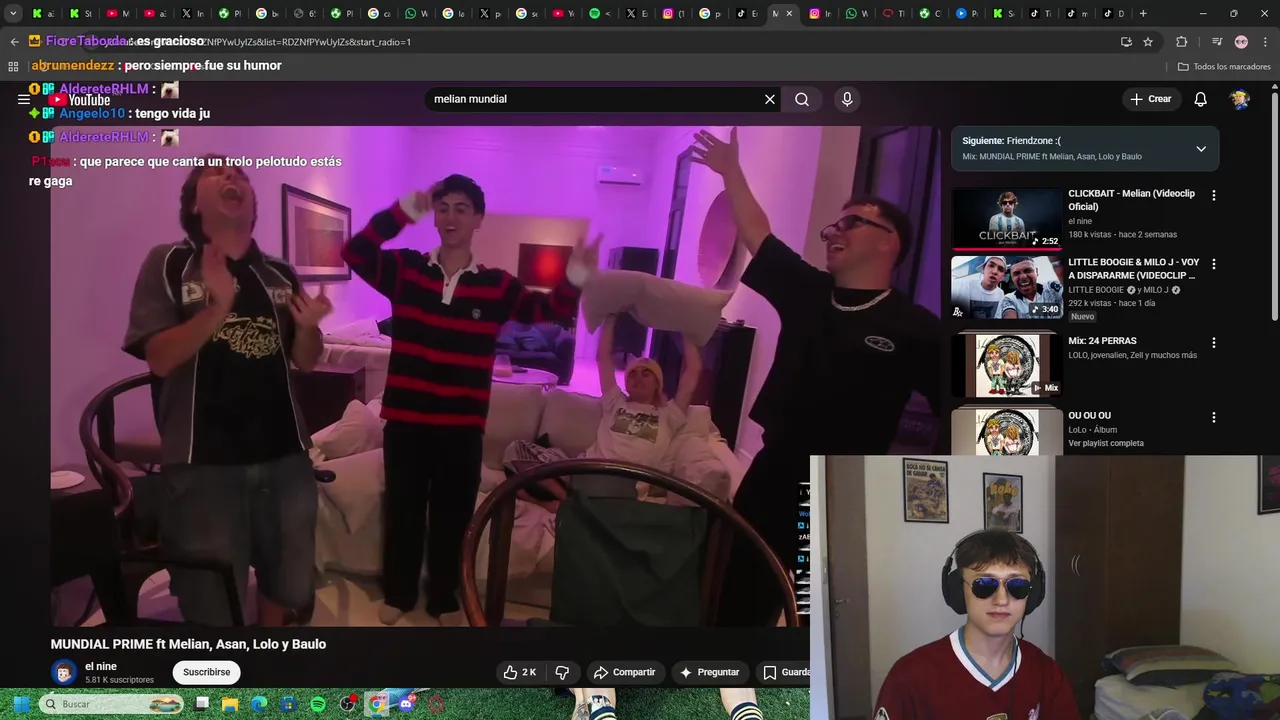Open options menu for CLICKBAIT - Melian video

(x=1214, y=196)
